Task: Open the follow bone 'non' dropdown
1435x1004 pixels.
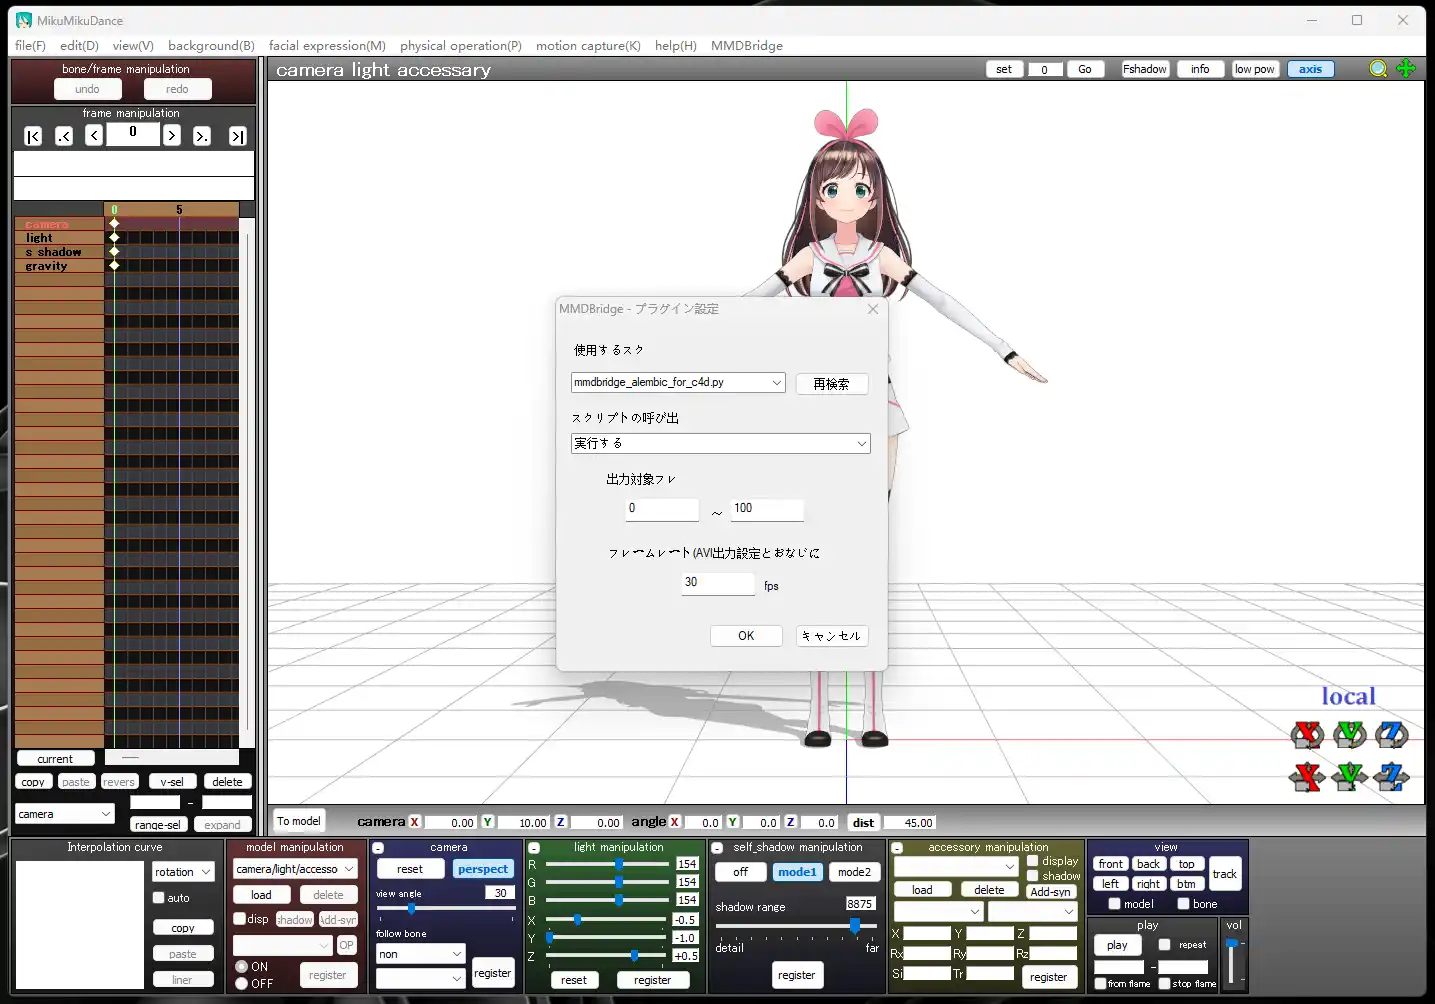Action: 420,954
